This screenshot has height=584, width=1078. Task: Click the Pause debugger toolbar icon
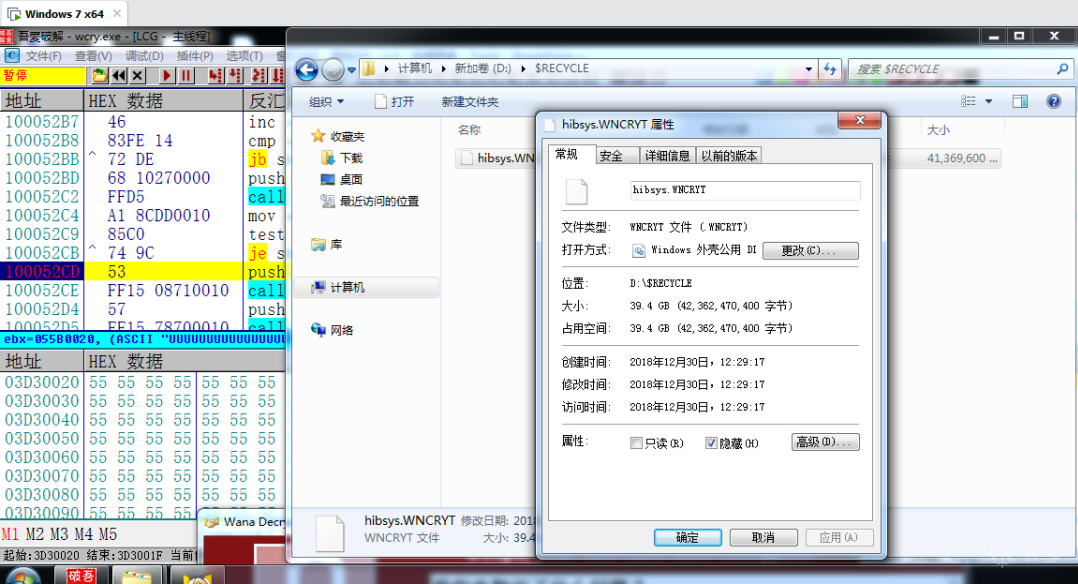click(186, 76)
